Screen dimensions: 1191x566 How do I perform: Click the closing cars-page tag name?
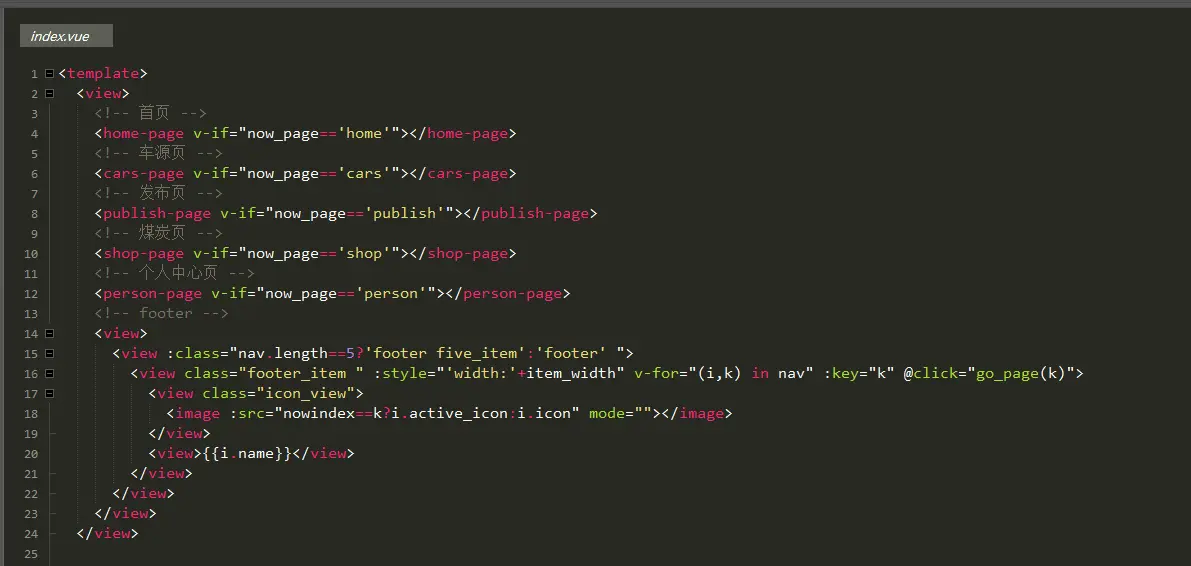click(x=467, y=174)
